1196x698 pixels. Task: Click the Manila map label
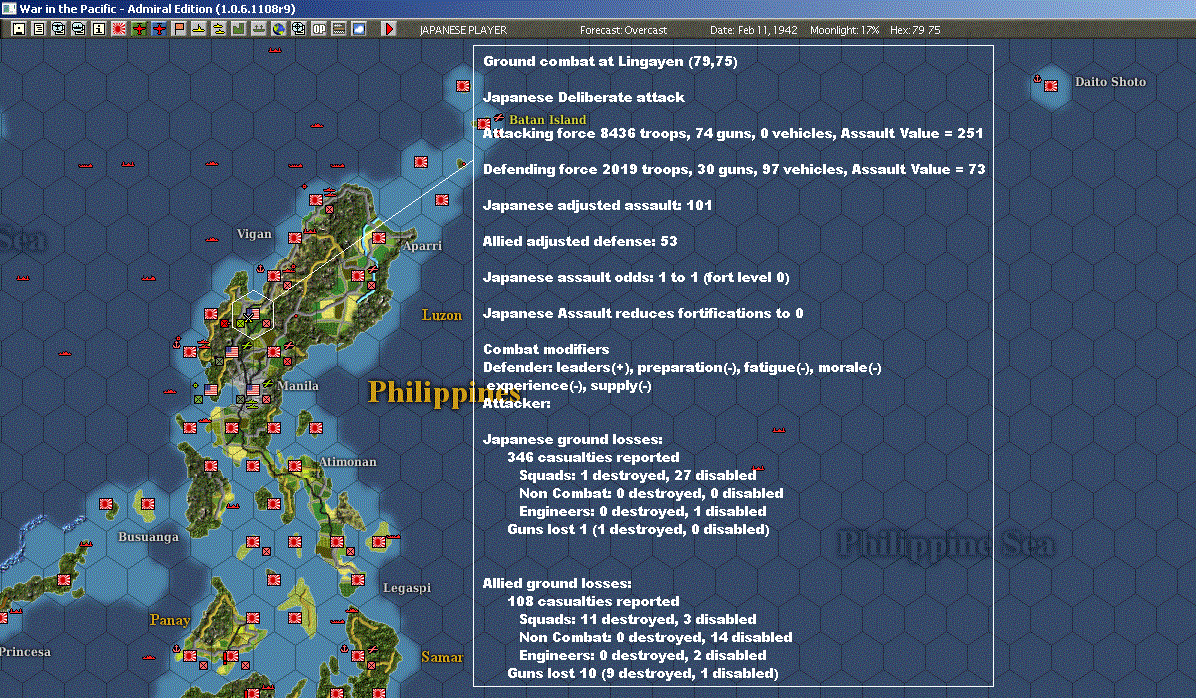[298, 385]
